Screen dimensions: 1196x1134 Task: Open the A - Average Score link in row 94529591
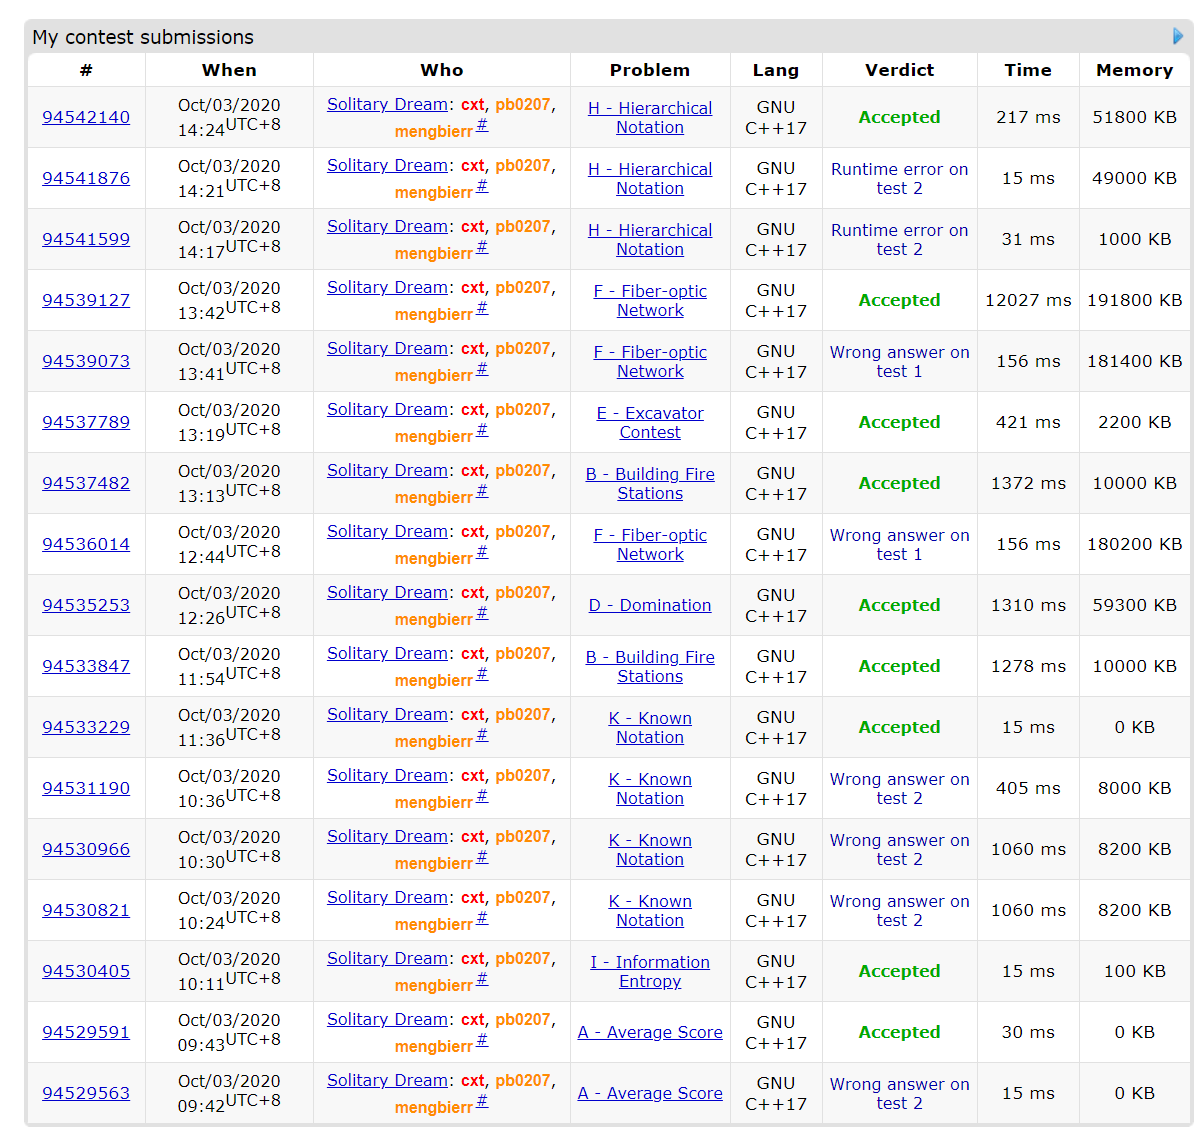coord(650,1032)
